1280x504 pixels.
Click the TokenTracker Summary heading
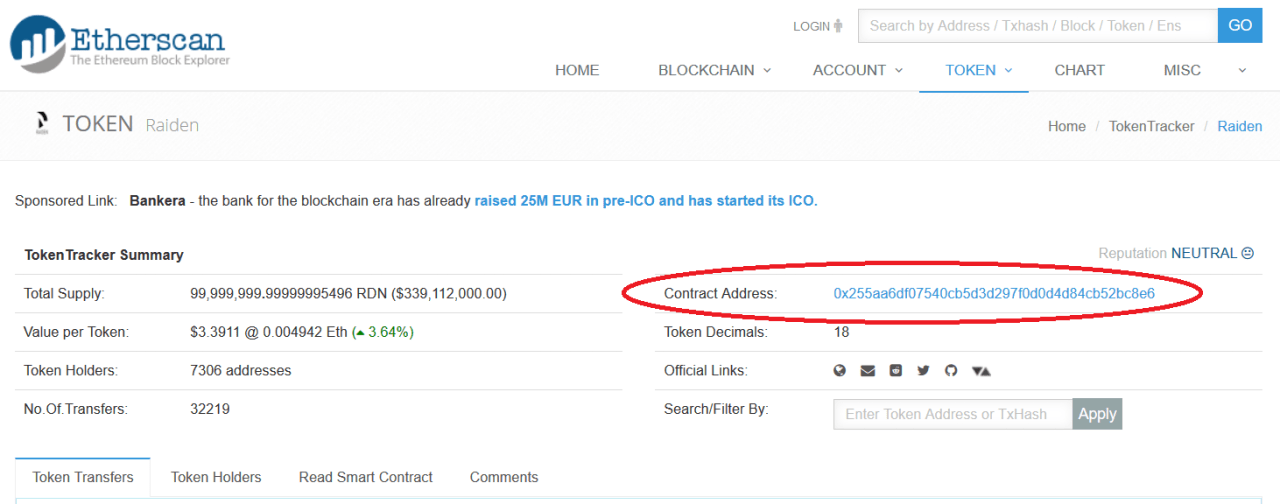click(x=104, y=255)
